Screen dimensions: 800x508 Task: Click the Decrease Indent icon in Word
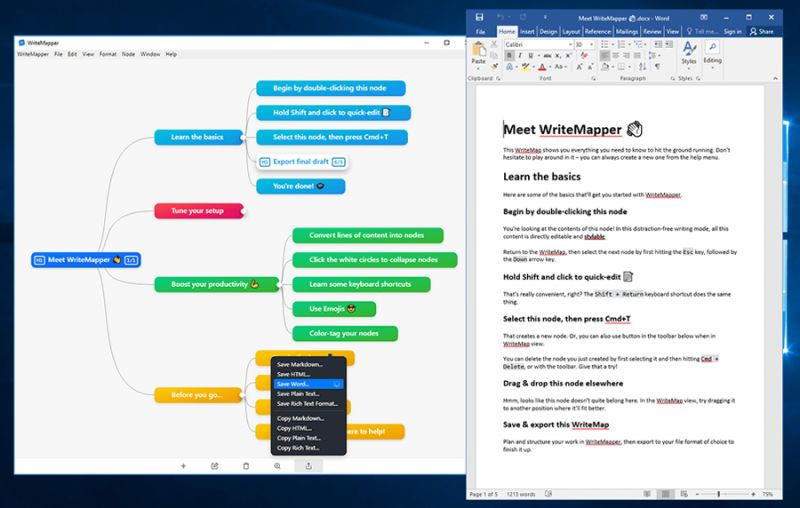[658, 44]
